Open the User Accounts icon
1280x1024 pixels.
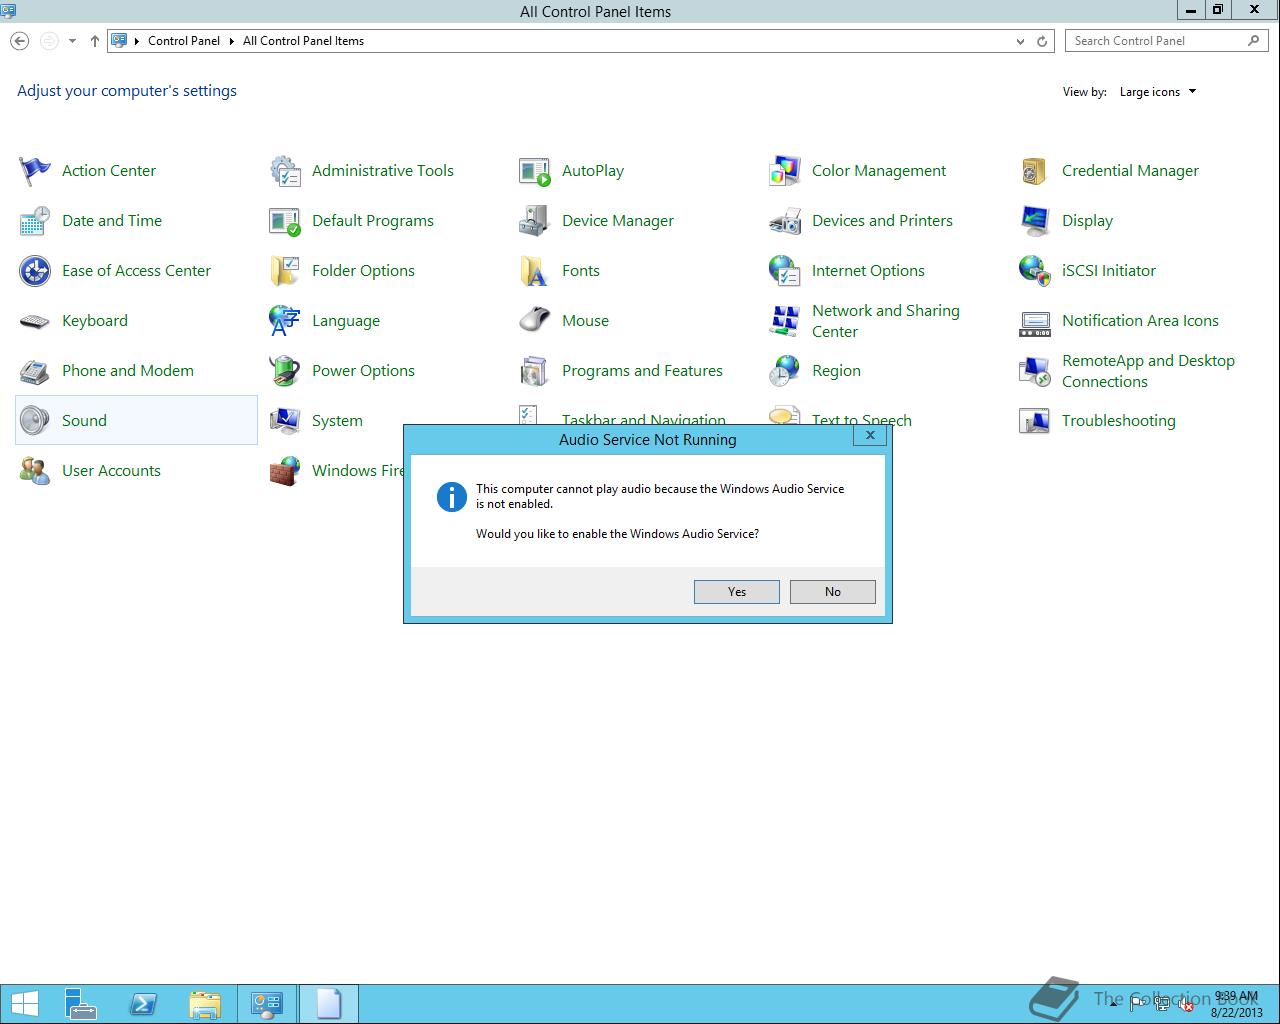pyautogui.click(x=35, y=471)
